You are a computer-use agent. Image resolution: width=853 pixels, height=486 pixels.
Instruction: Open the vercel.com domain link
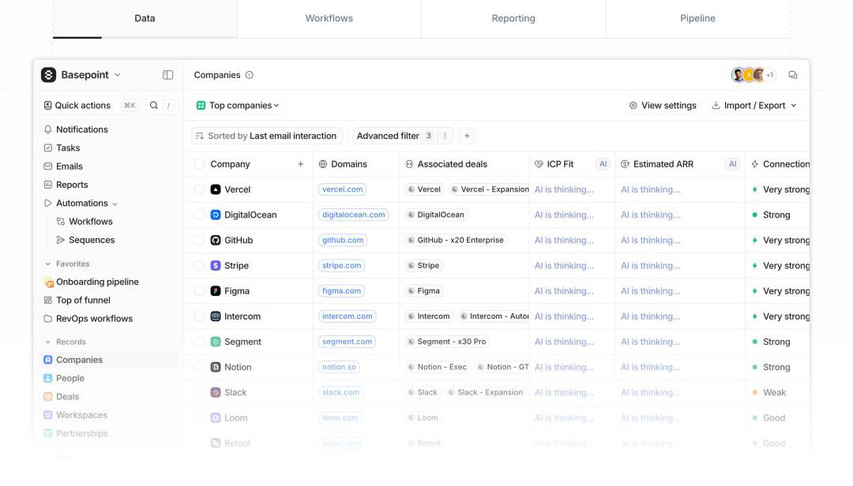pyautogui.click(x=342, y=189)
